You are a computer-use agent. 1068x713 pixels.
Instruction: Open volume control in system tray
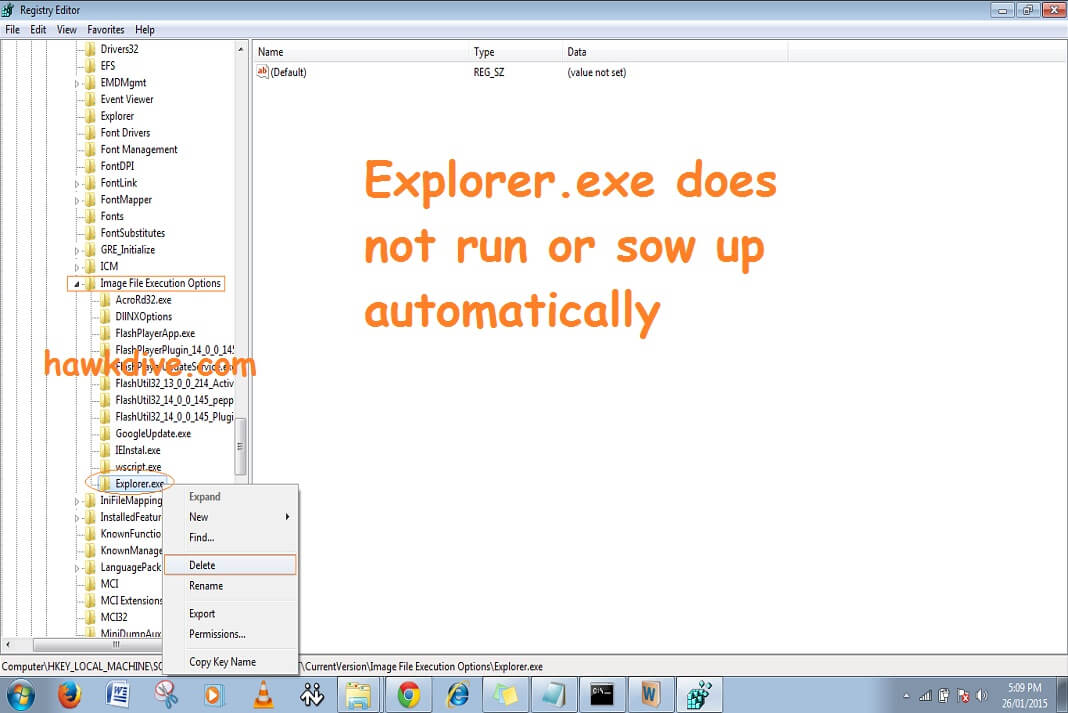pos(981,695)
